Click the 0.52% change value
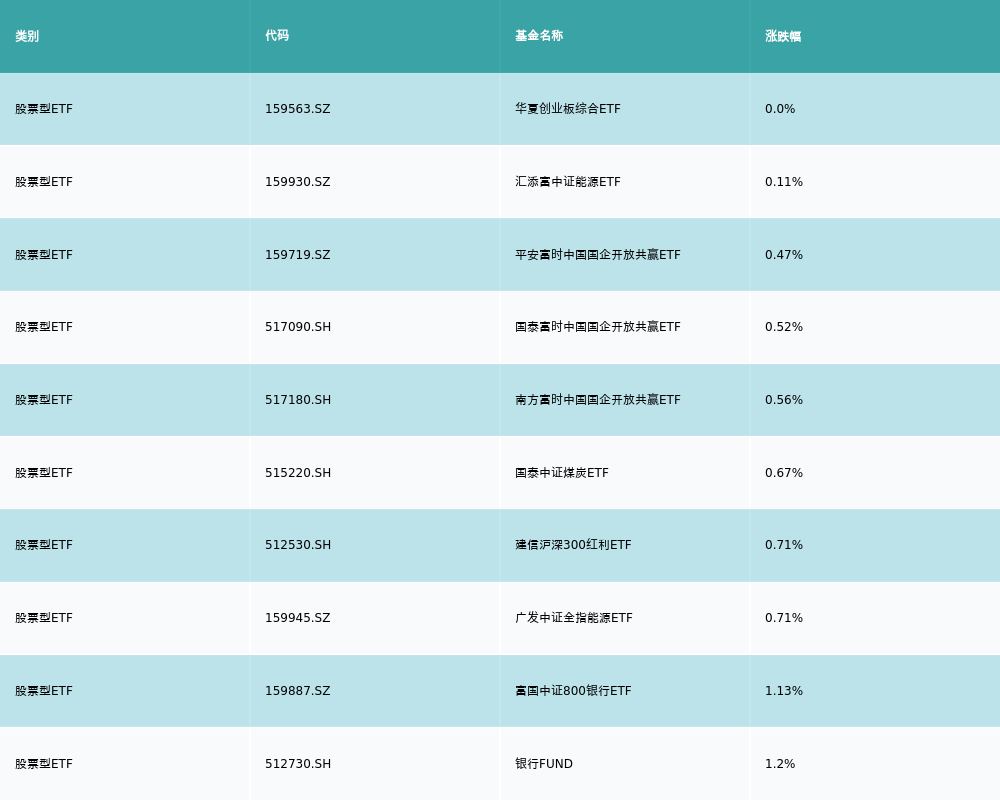This screenshot has height=800, width=1000. point(784,327)
